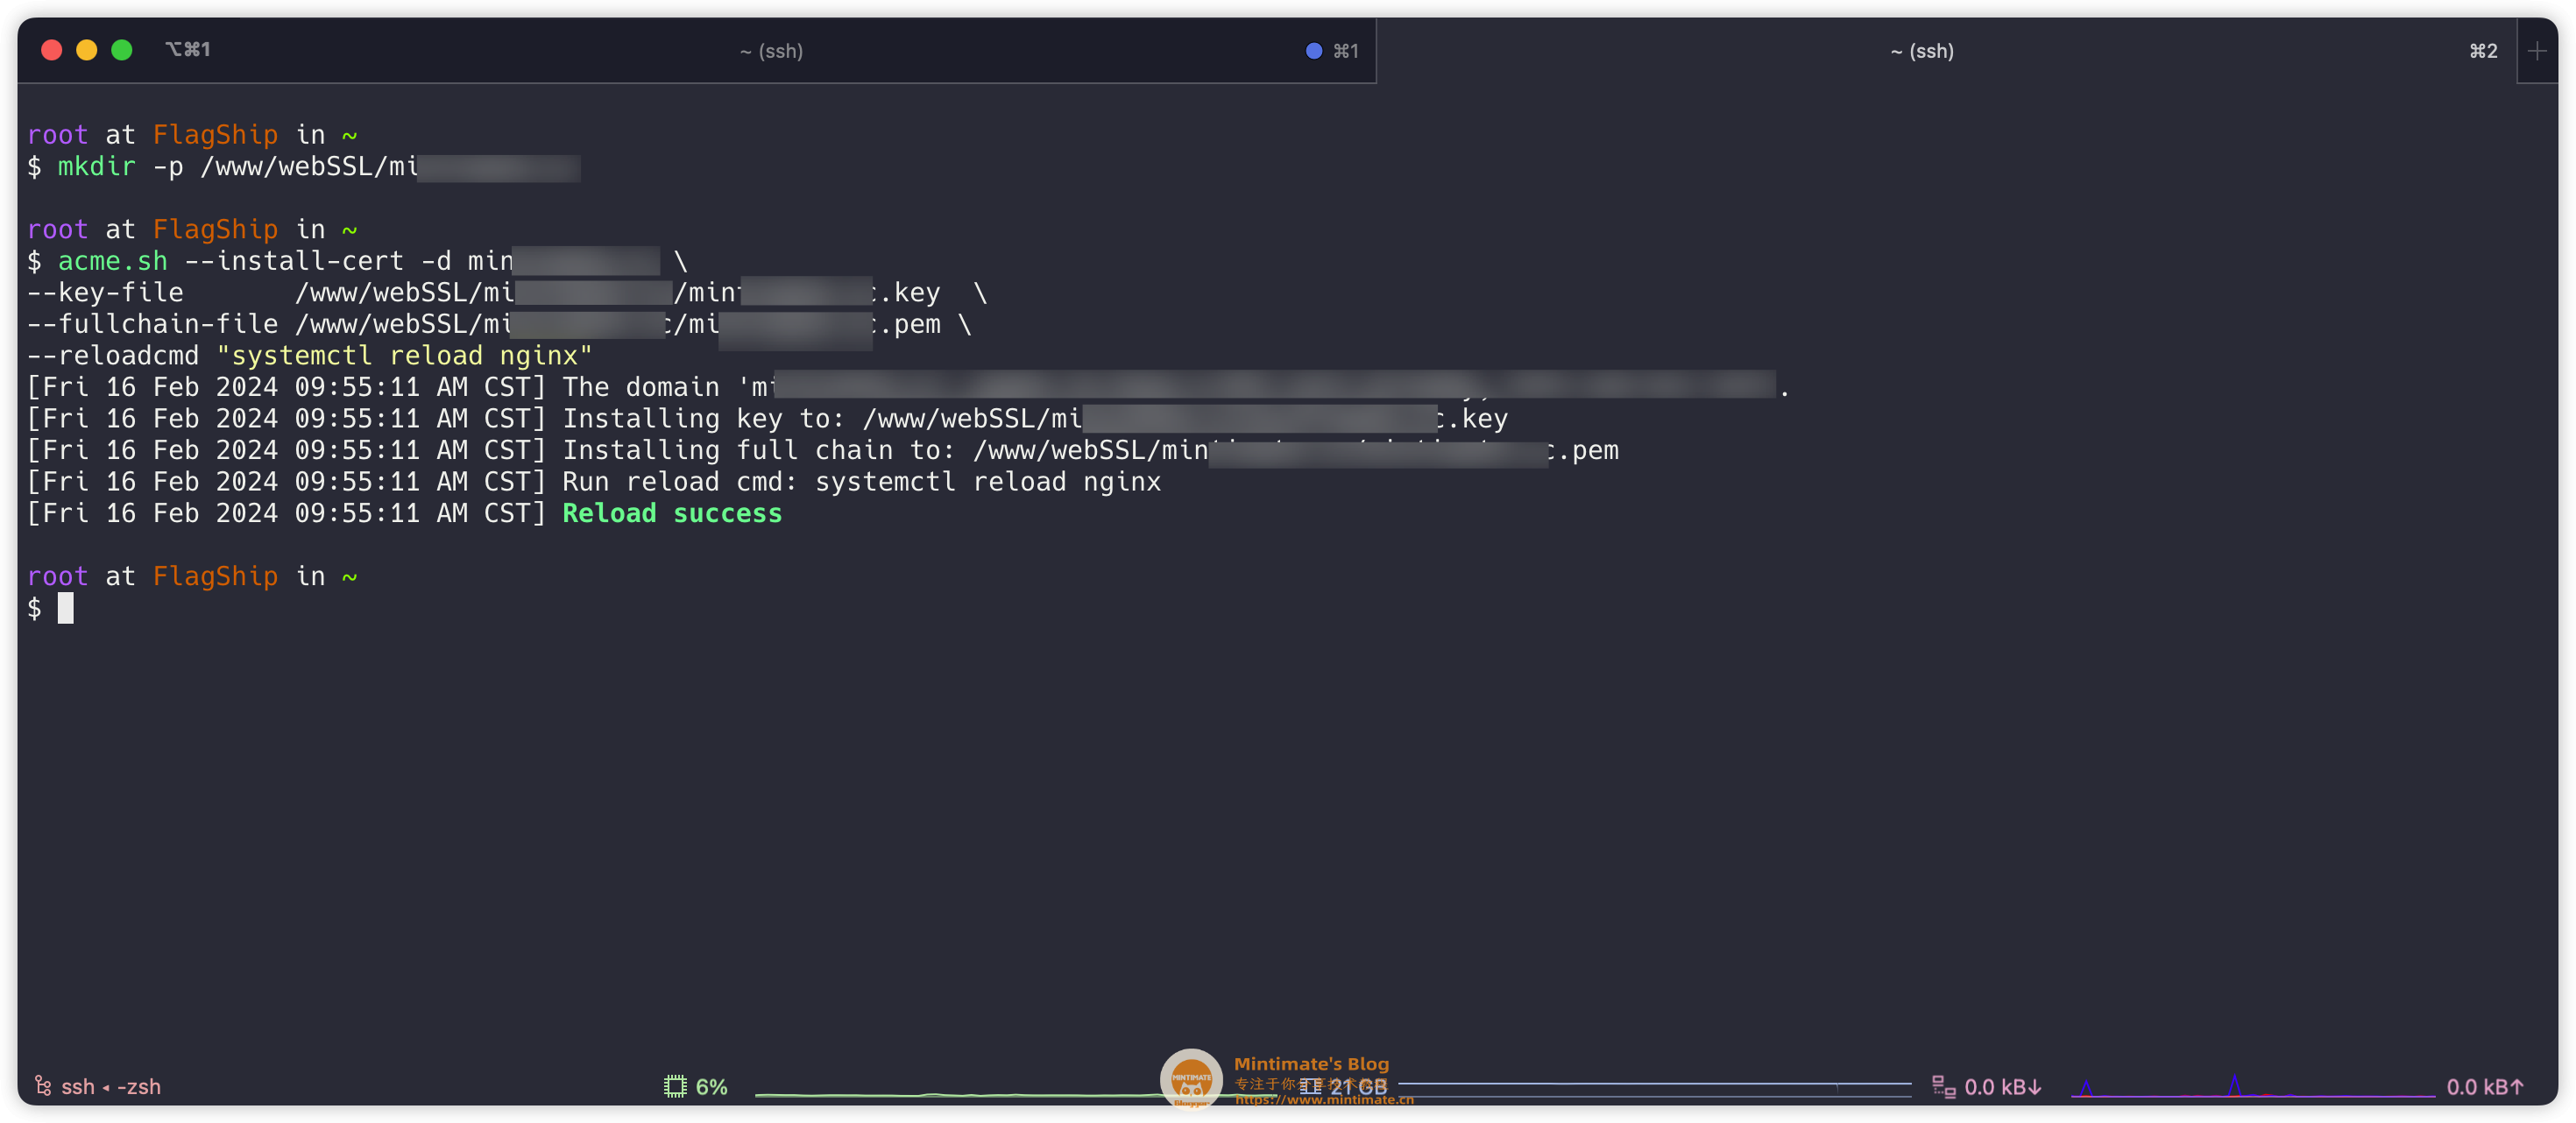Click the '"systemctl reload nginx"' string
The height and width of the screenshot is (1123, 2576).
tap(405, 356)
